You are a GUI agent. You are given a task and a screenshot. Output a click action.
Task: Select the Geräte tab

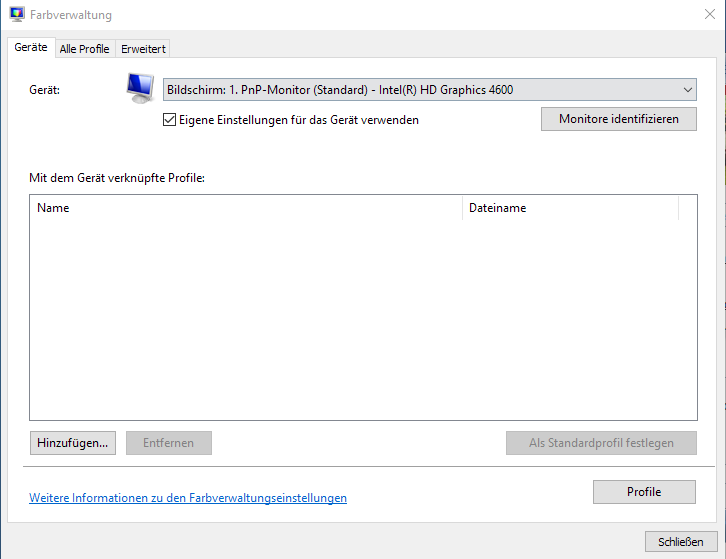31,47
